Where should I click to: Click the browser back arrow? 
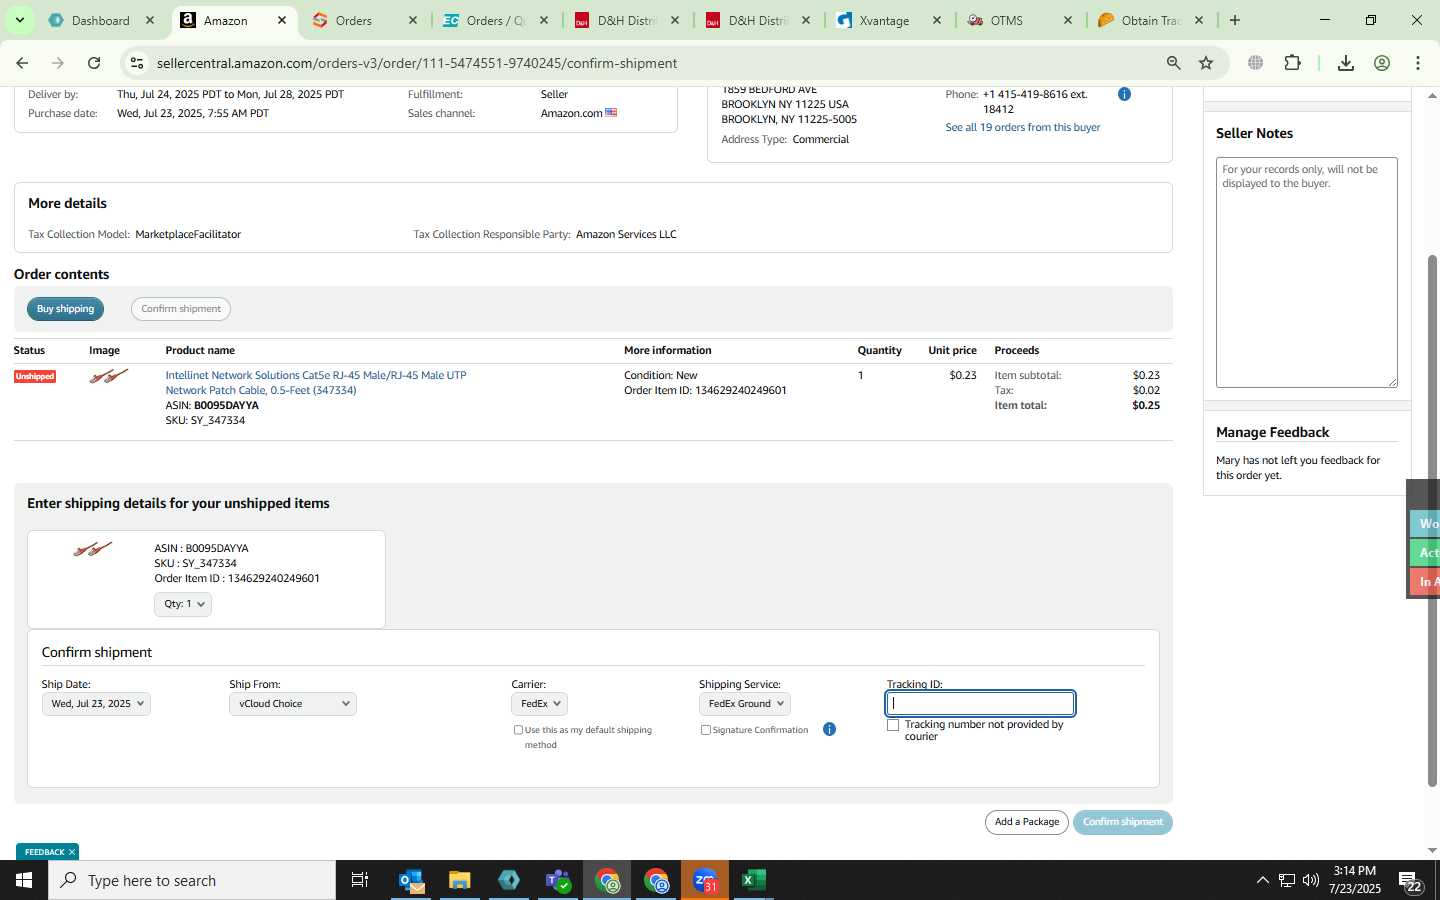pos(22,63)
